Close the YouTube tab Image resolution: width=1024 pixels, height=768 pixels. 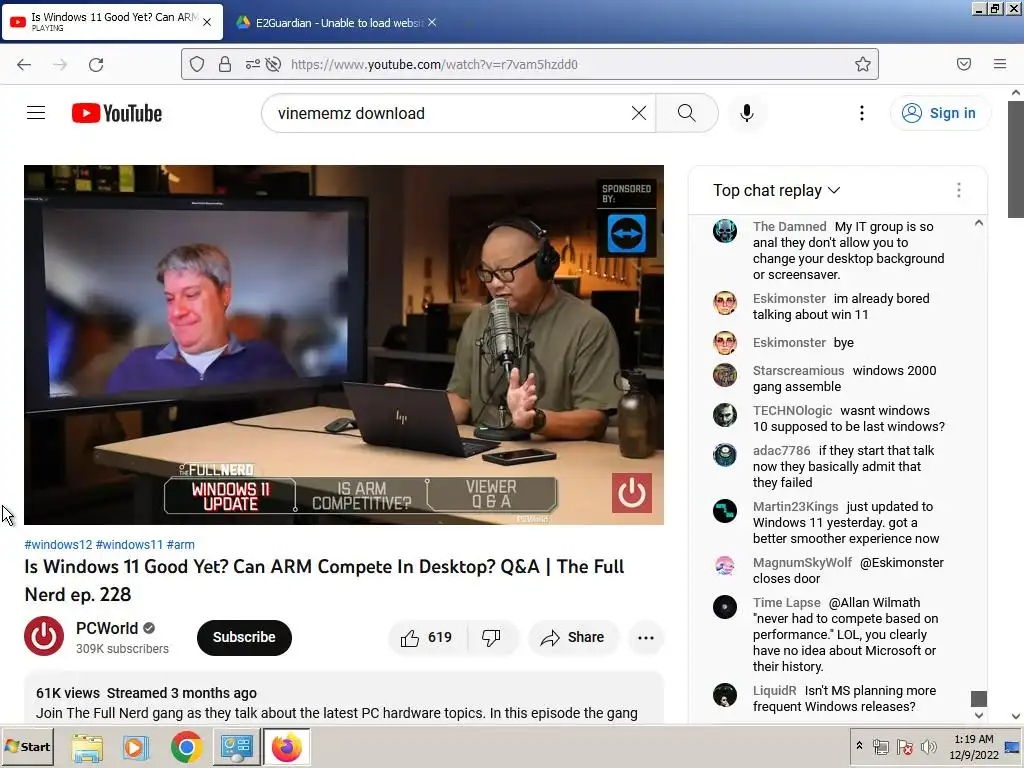coord(207,22)
